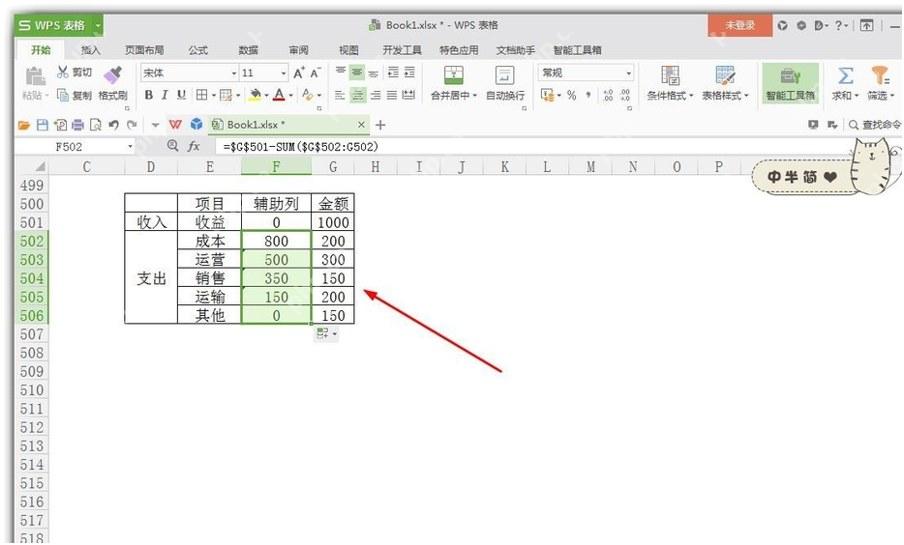Viewport: 904px width, 545px height.
Task: Close the Book1.xlsx tab
Action: [361, 125]
